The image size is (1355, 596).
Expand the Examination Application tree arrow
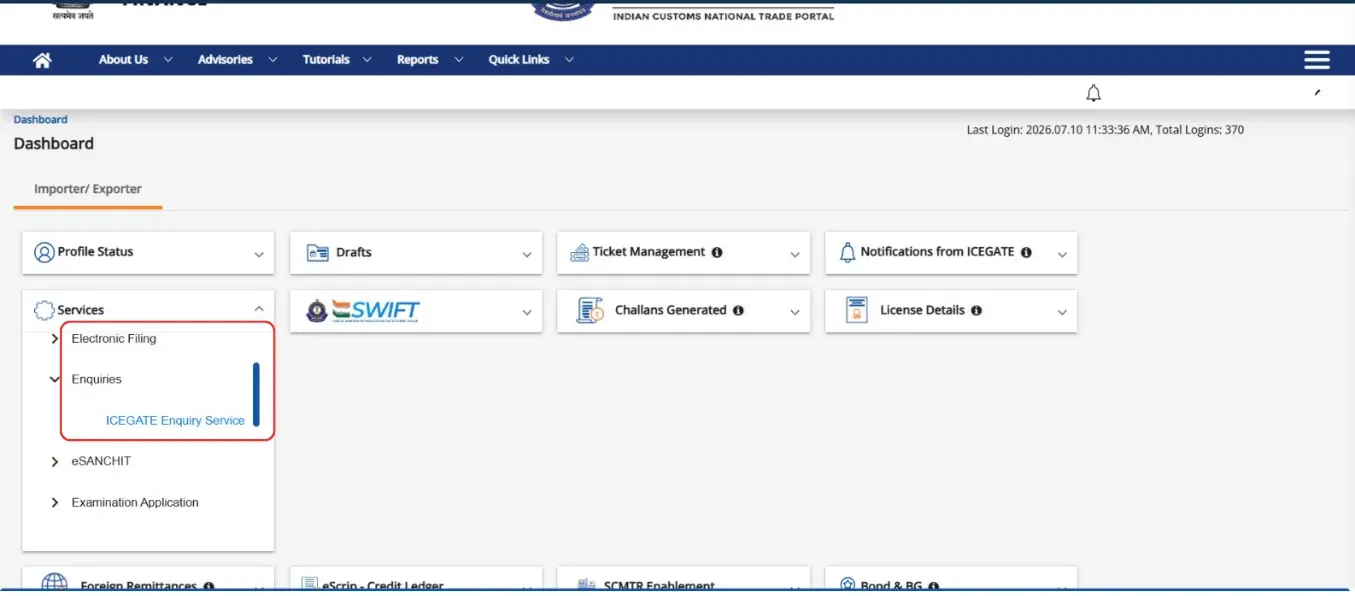coord(54,503)
